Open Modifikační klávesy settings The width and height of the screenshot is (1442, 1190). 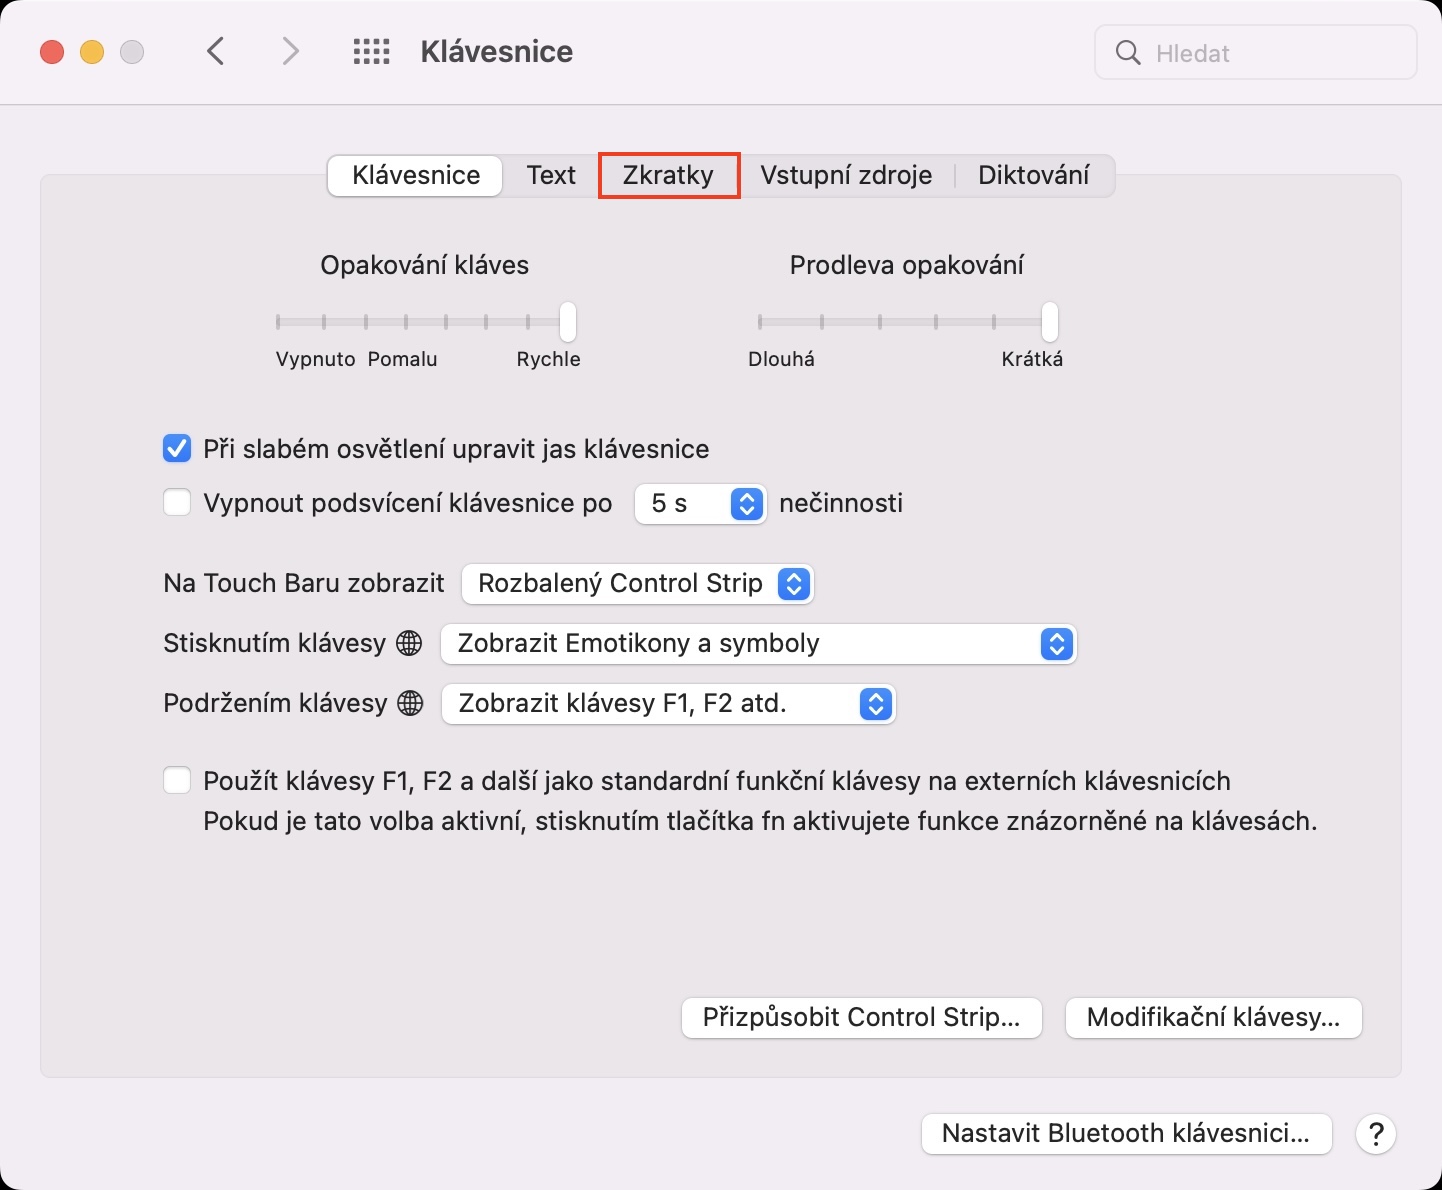(x=1213, y=1017)
